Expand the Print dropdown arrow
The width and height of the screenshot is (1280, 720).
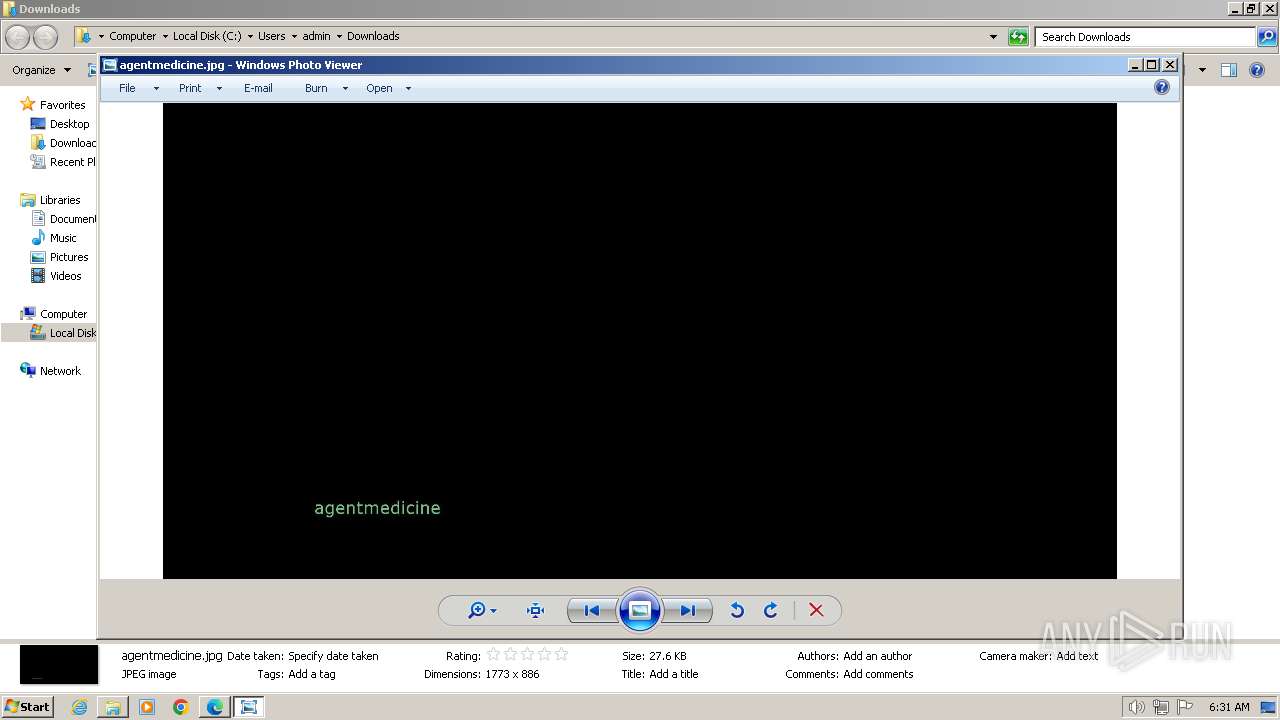click(x=219, y=89)
